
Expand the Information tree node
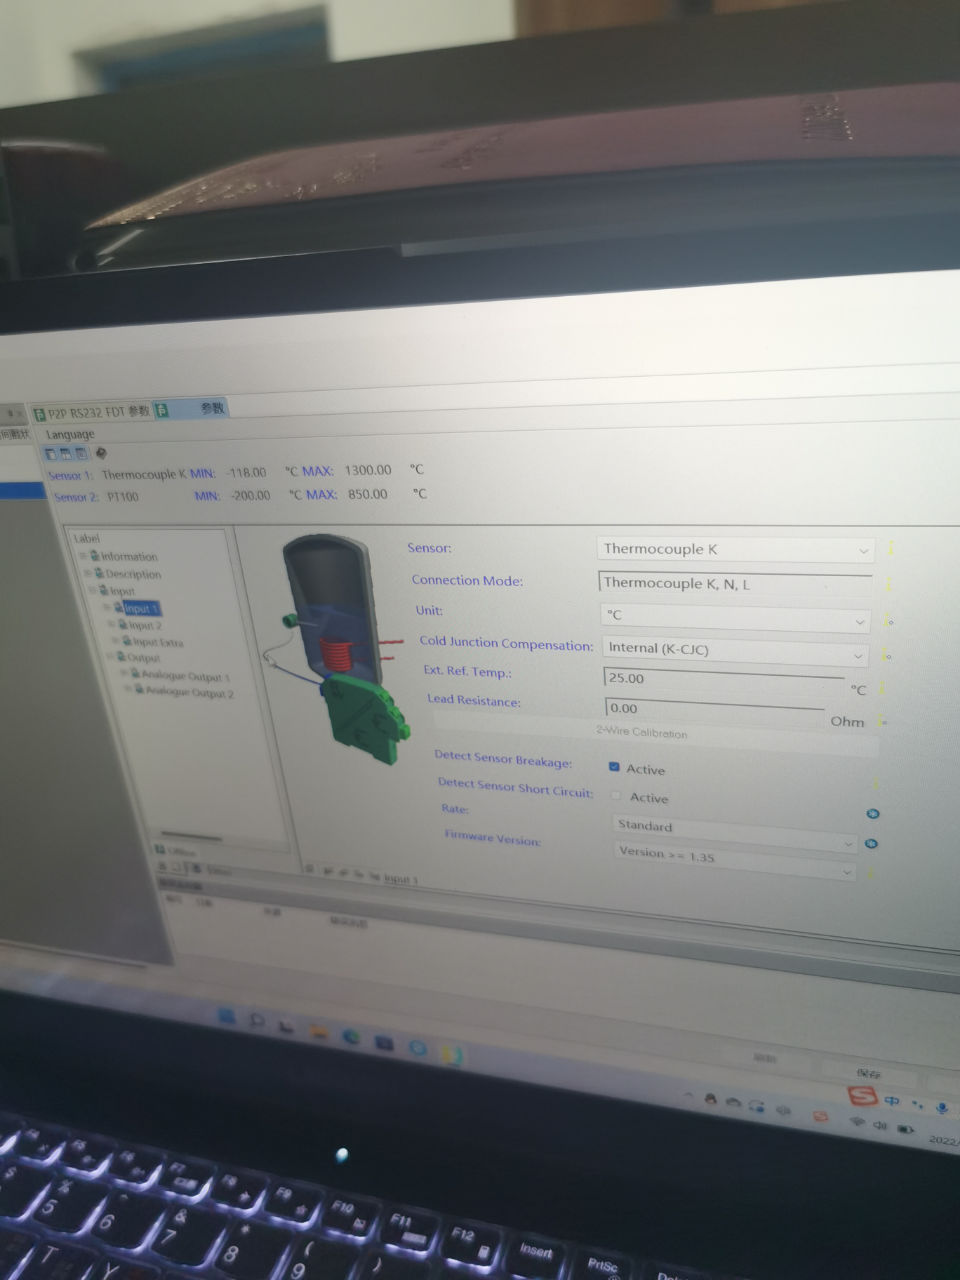(84, 555)
